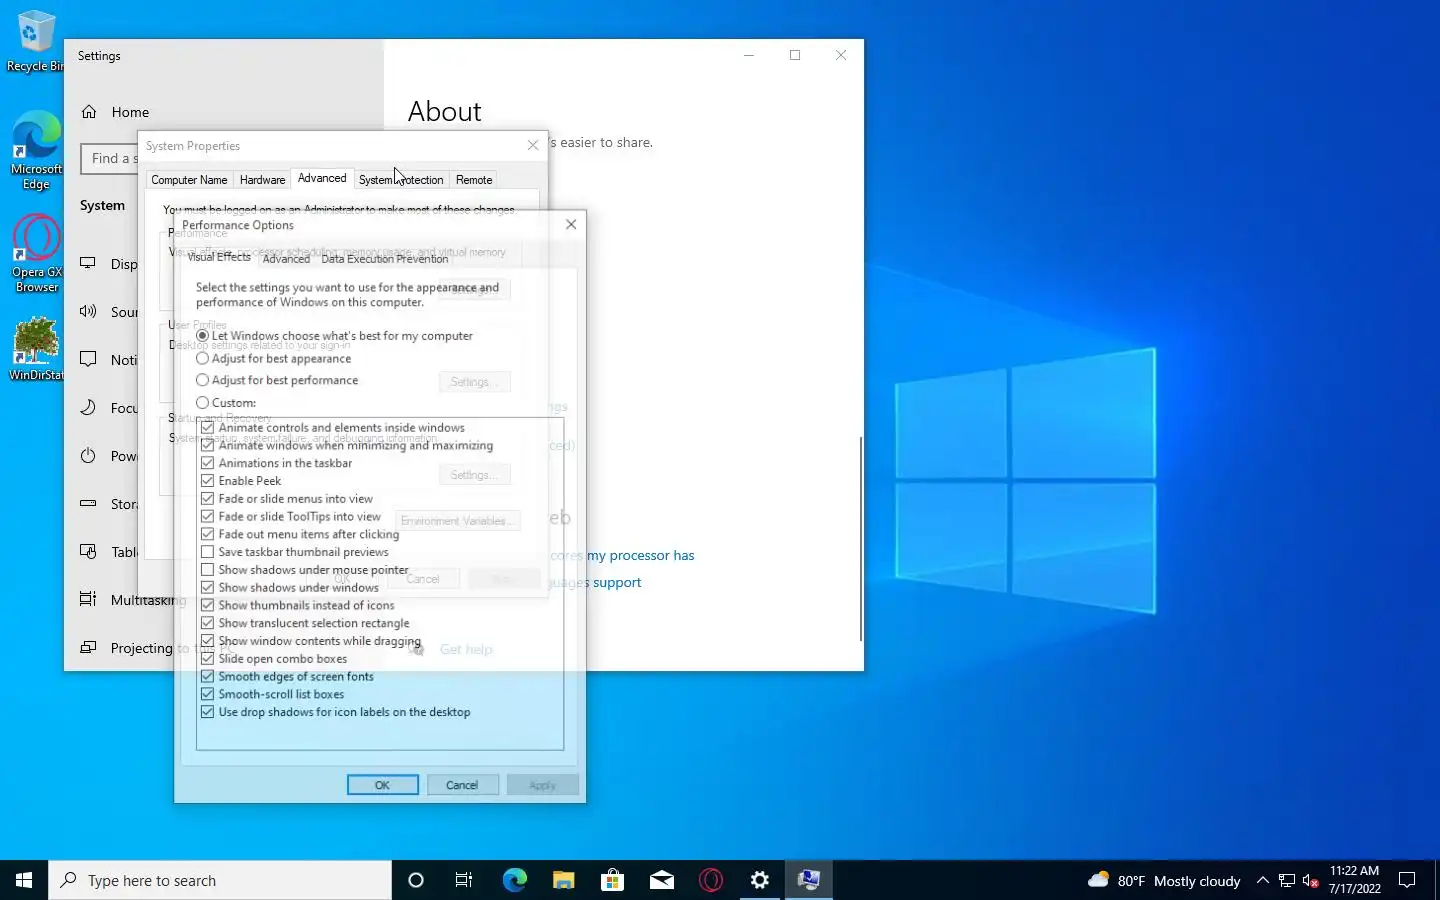The width and height of the screenshot is (1440, 900).
Task: Open Computer Name tab in System Properties
Action: pyautogui.click(x=189, y=180)
